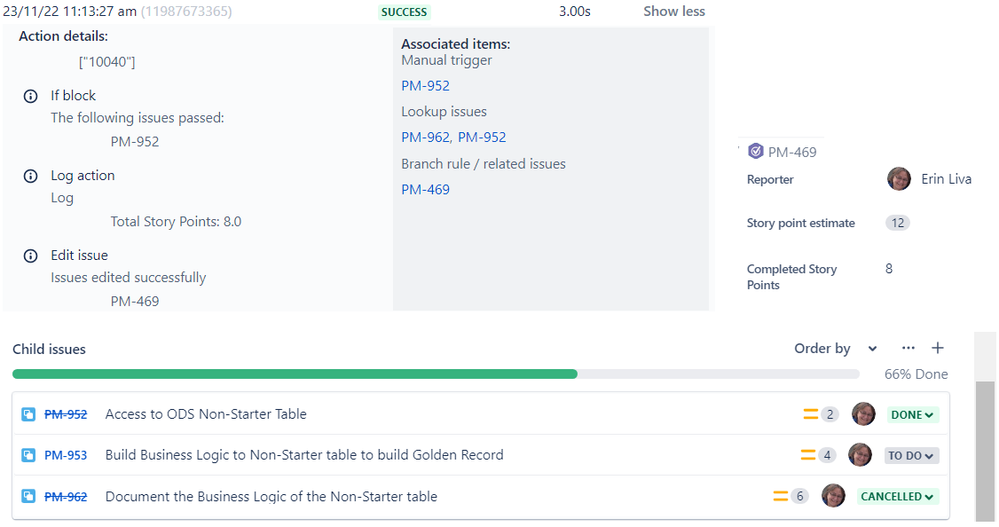Open PM-952 link under Manual trigger
This screenshot has width=999, height=527.
(x=425, y=86)
